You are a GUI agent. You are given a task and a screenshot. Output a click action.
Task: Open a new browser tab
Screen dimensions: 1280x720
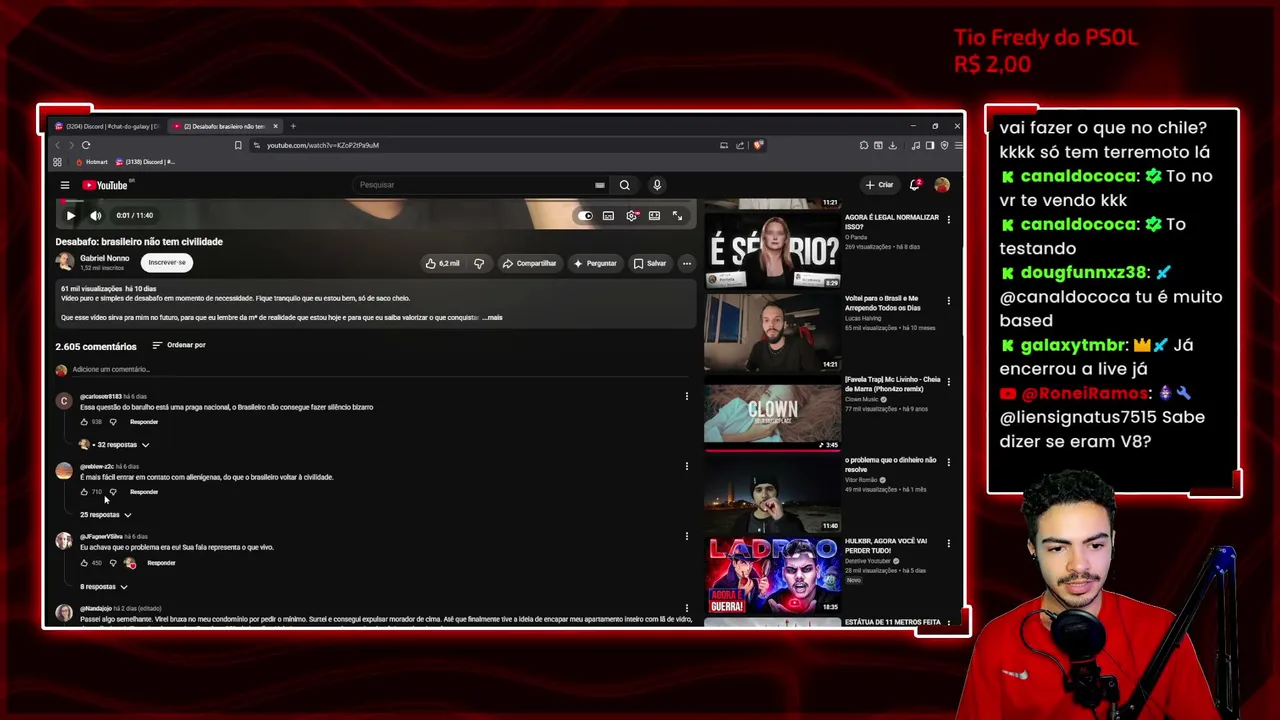click(293, 126)
